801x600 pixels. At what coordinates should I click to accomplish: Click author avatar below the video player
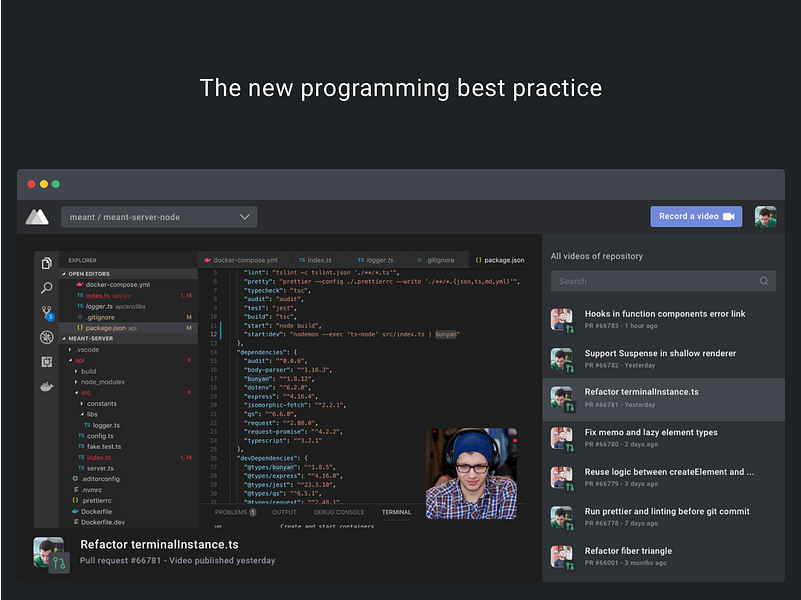coord(49,552)
